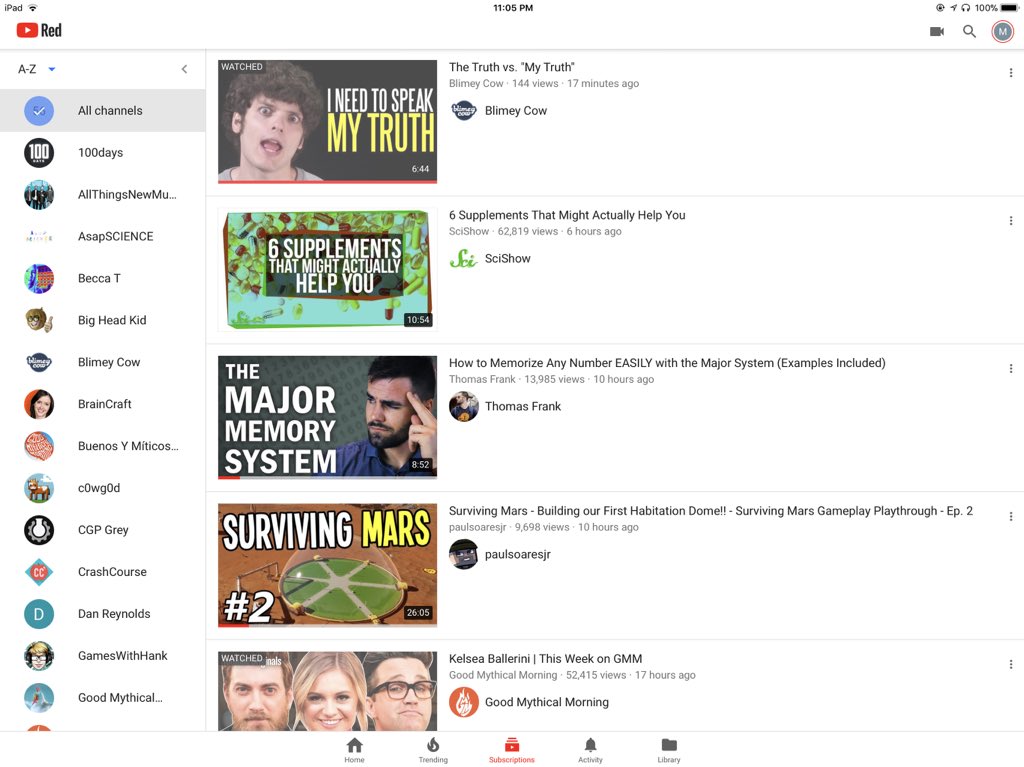Open c0wg0d channel avatar
This screenshot has width=1024, height=767.
tap(39, 487)
